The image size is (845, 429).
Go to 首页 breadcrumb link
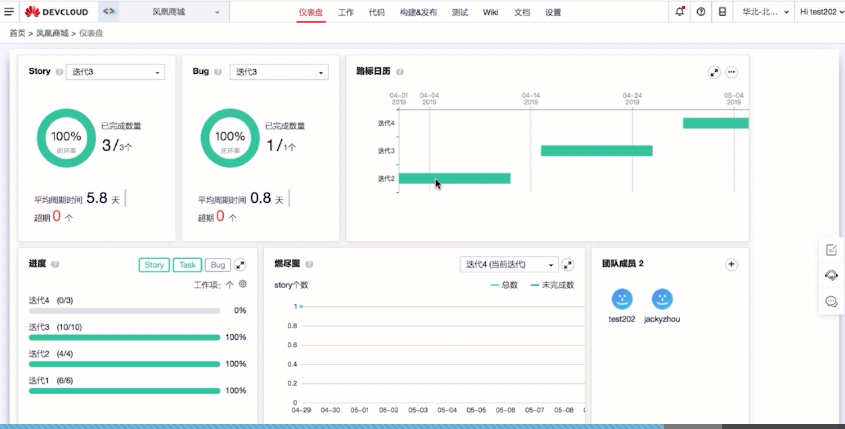point(17,33)
